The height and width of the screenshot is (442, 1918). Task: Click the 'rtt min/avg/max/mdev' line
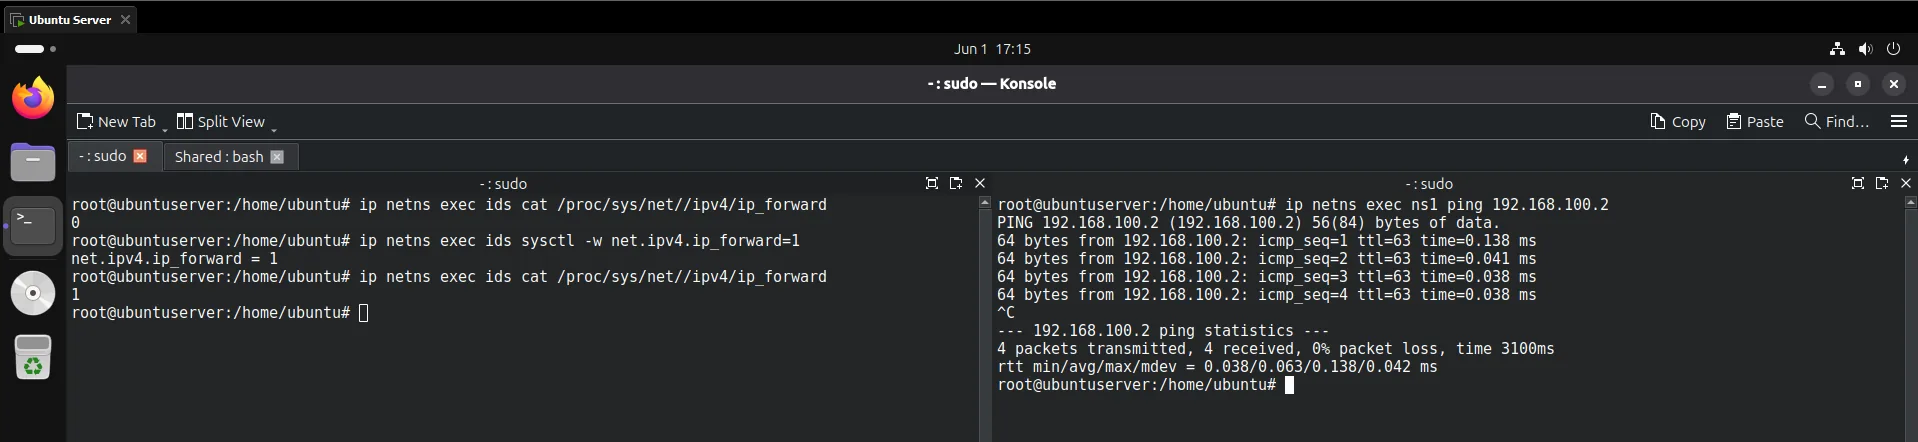click(x=1217, y=367)
